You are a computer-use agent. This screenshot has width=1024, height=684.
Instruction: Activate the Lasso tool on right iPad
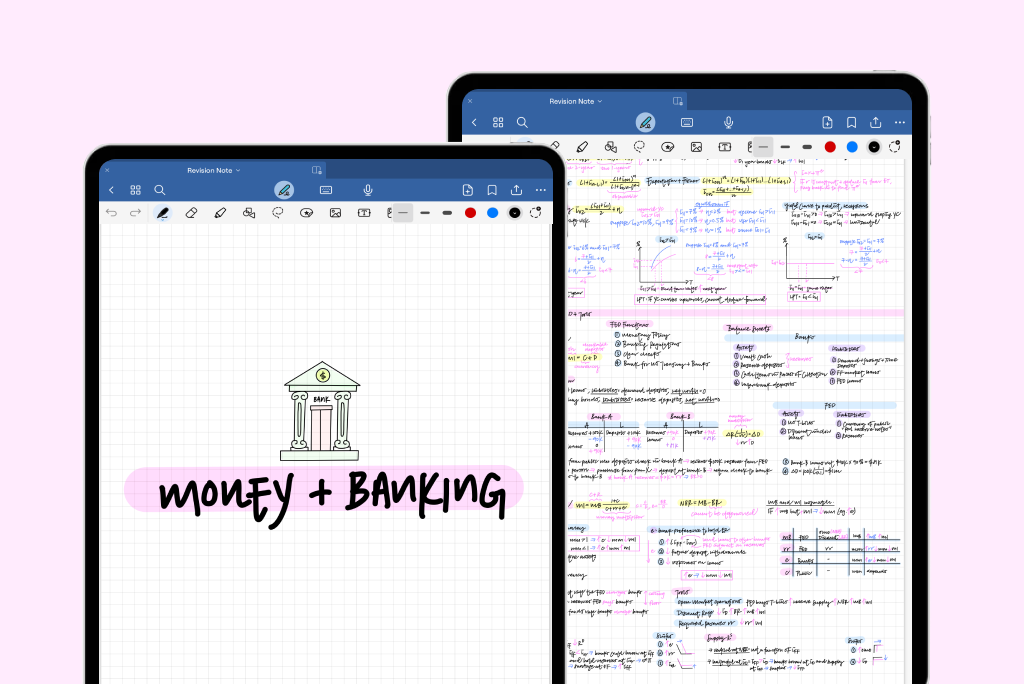pos(640,146)
